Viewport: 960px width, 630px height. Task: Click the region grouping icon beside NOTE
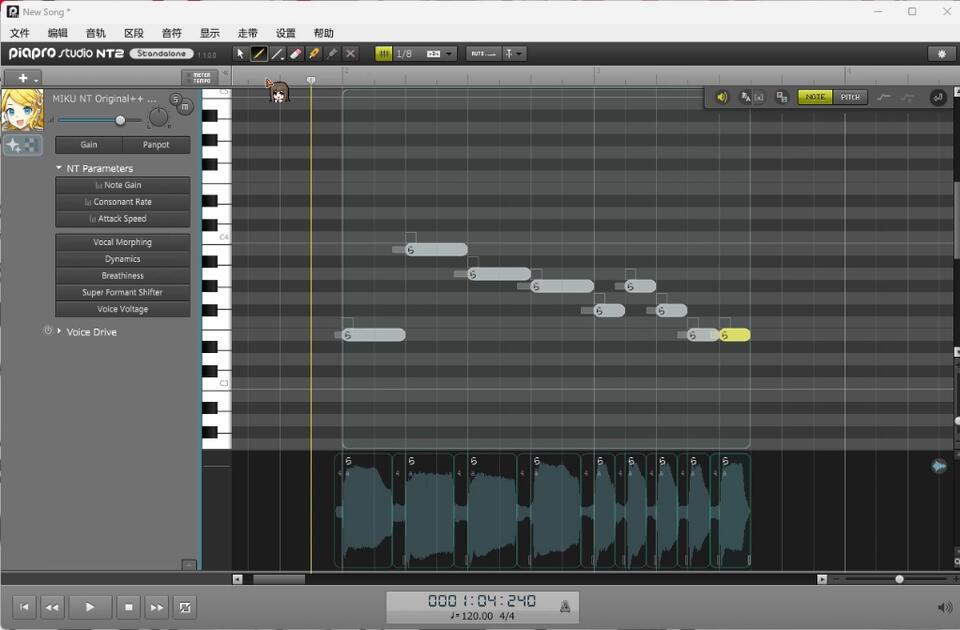click(782, 97)
